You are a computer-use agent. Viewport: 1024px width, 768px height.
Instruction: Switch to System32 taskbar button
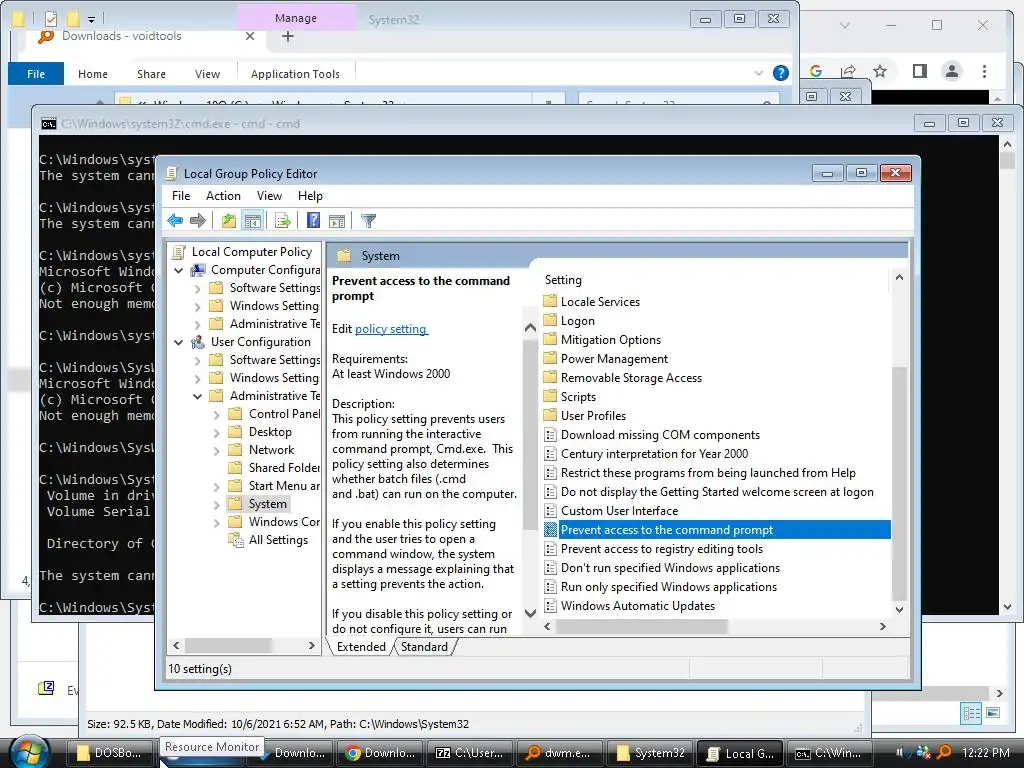649,753
